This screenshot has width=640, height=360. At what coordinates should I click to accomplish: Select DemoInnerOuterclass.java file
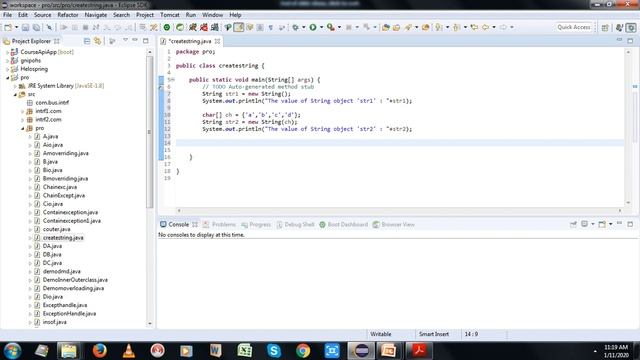click(75, 280)
